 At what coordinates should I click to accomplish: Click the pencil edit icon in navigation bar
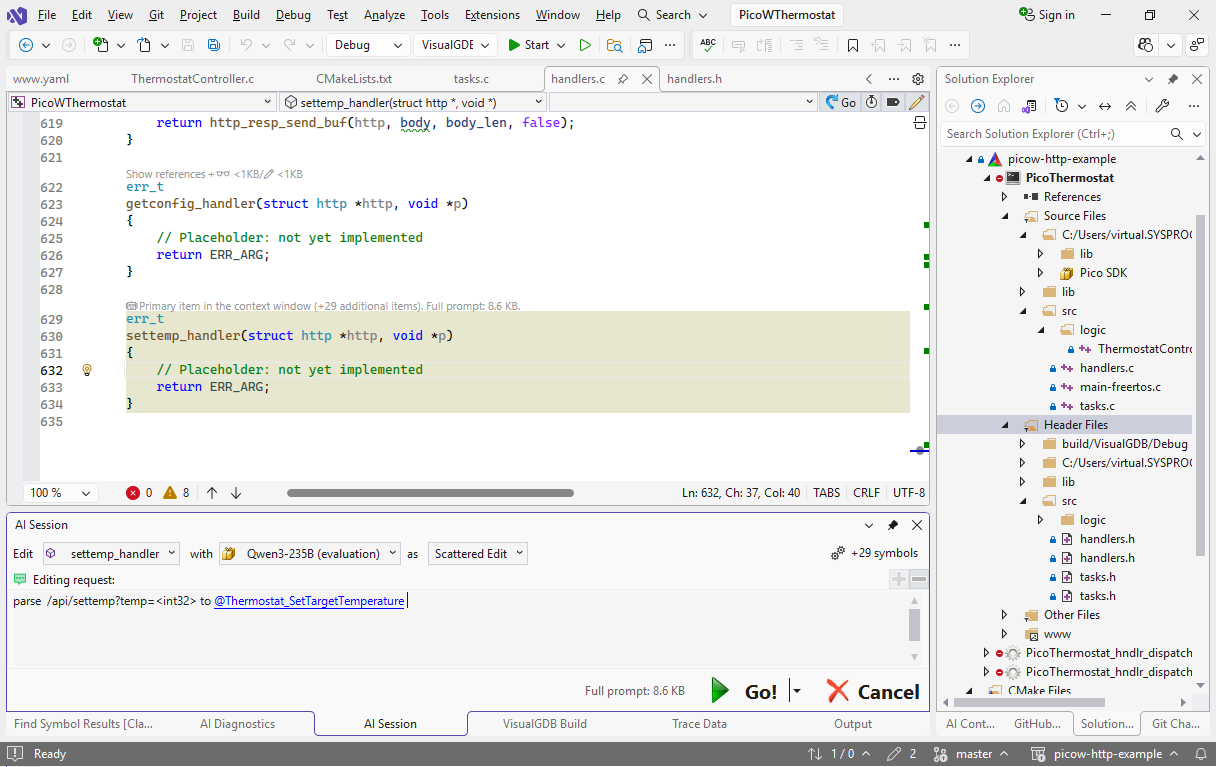916,102
